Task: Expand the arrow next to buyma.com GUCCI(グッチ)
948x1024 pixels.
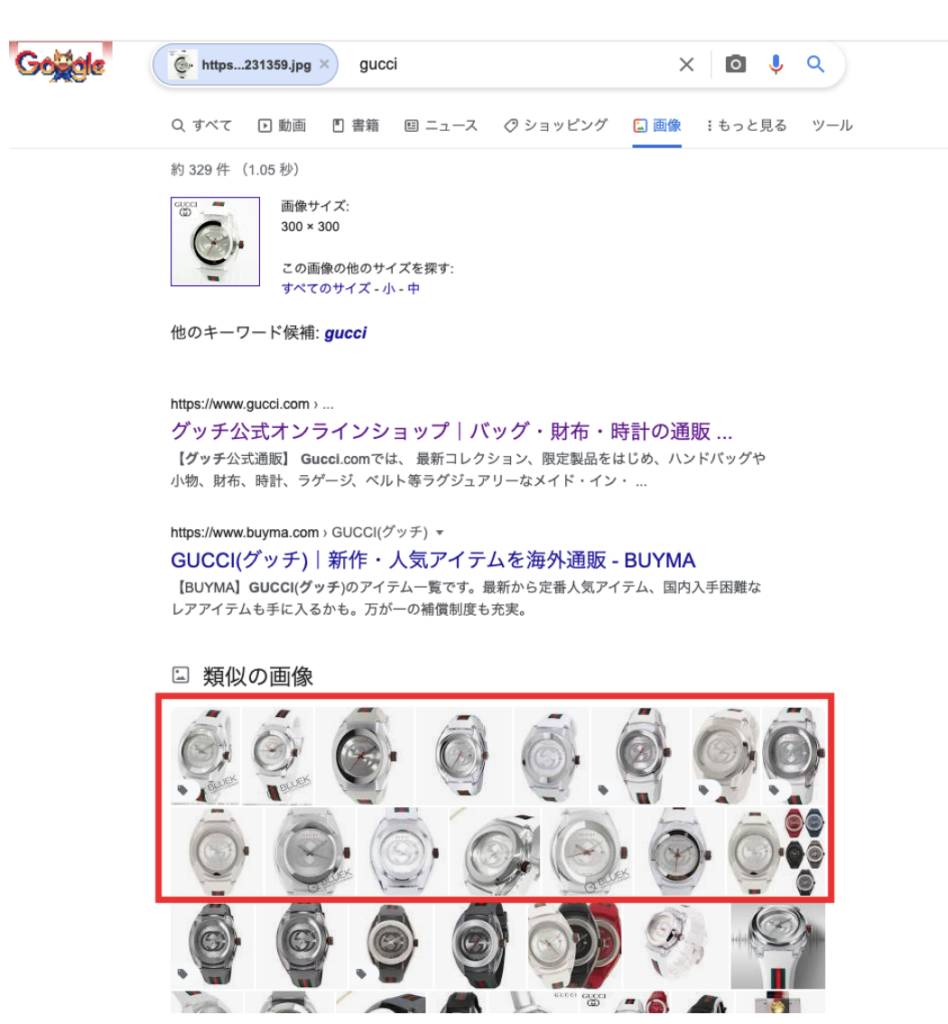Action: 440,533
